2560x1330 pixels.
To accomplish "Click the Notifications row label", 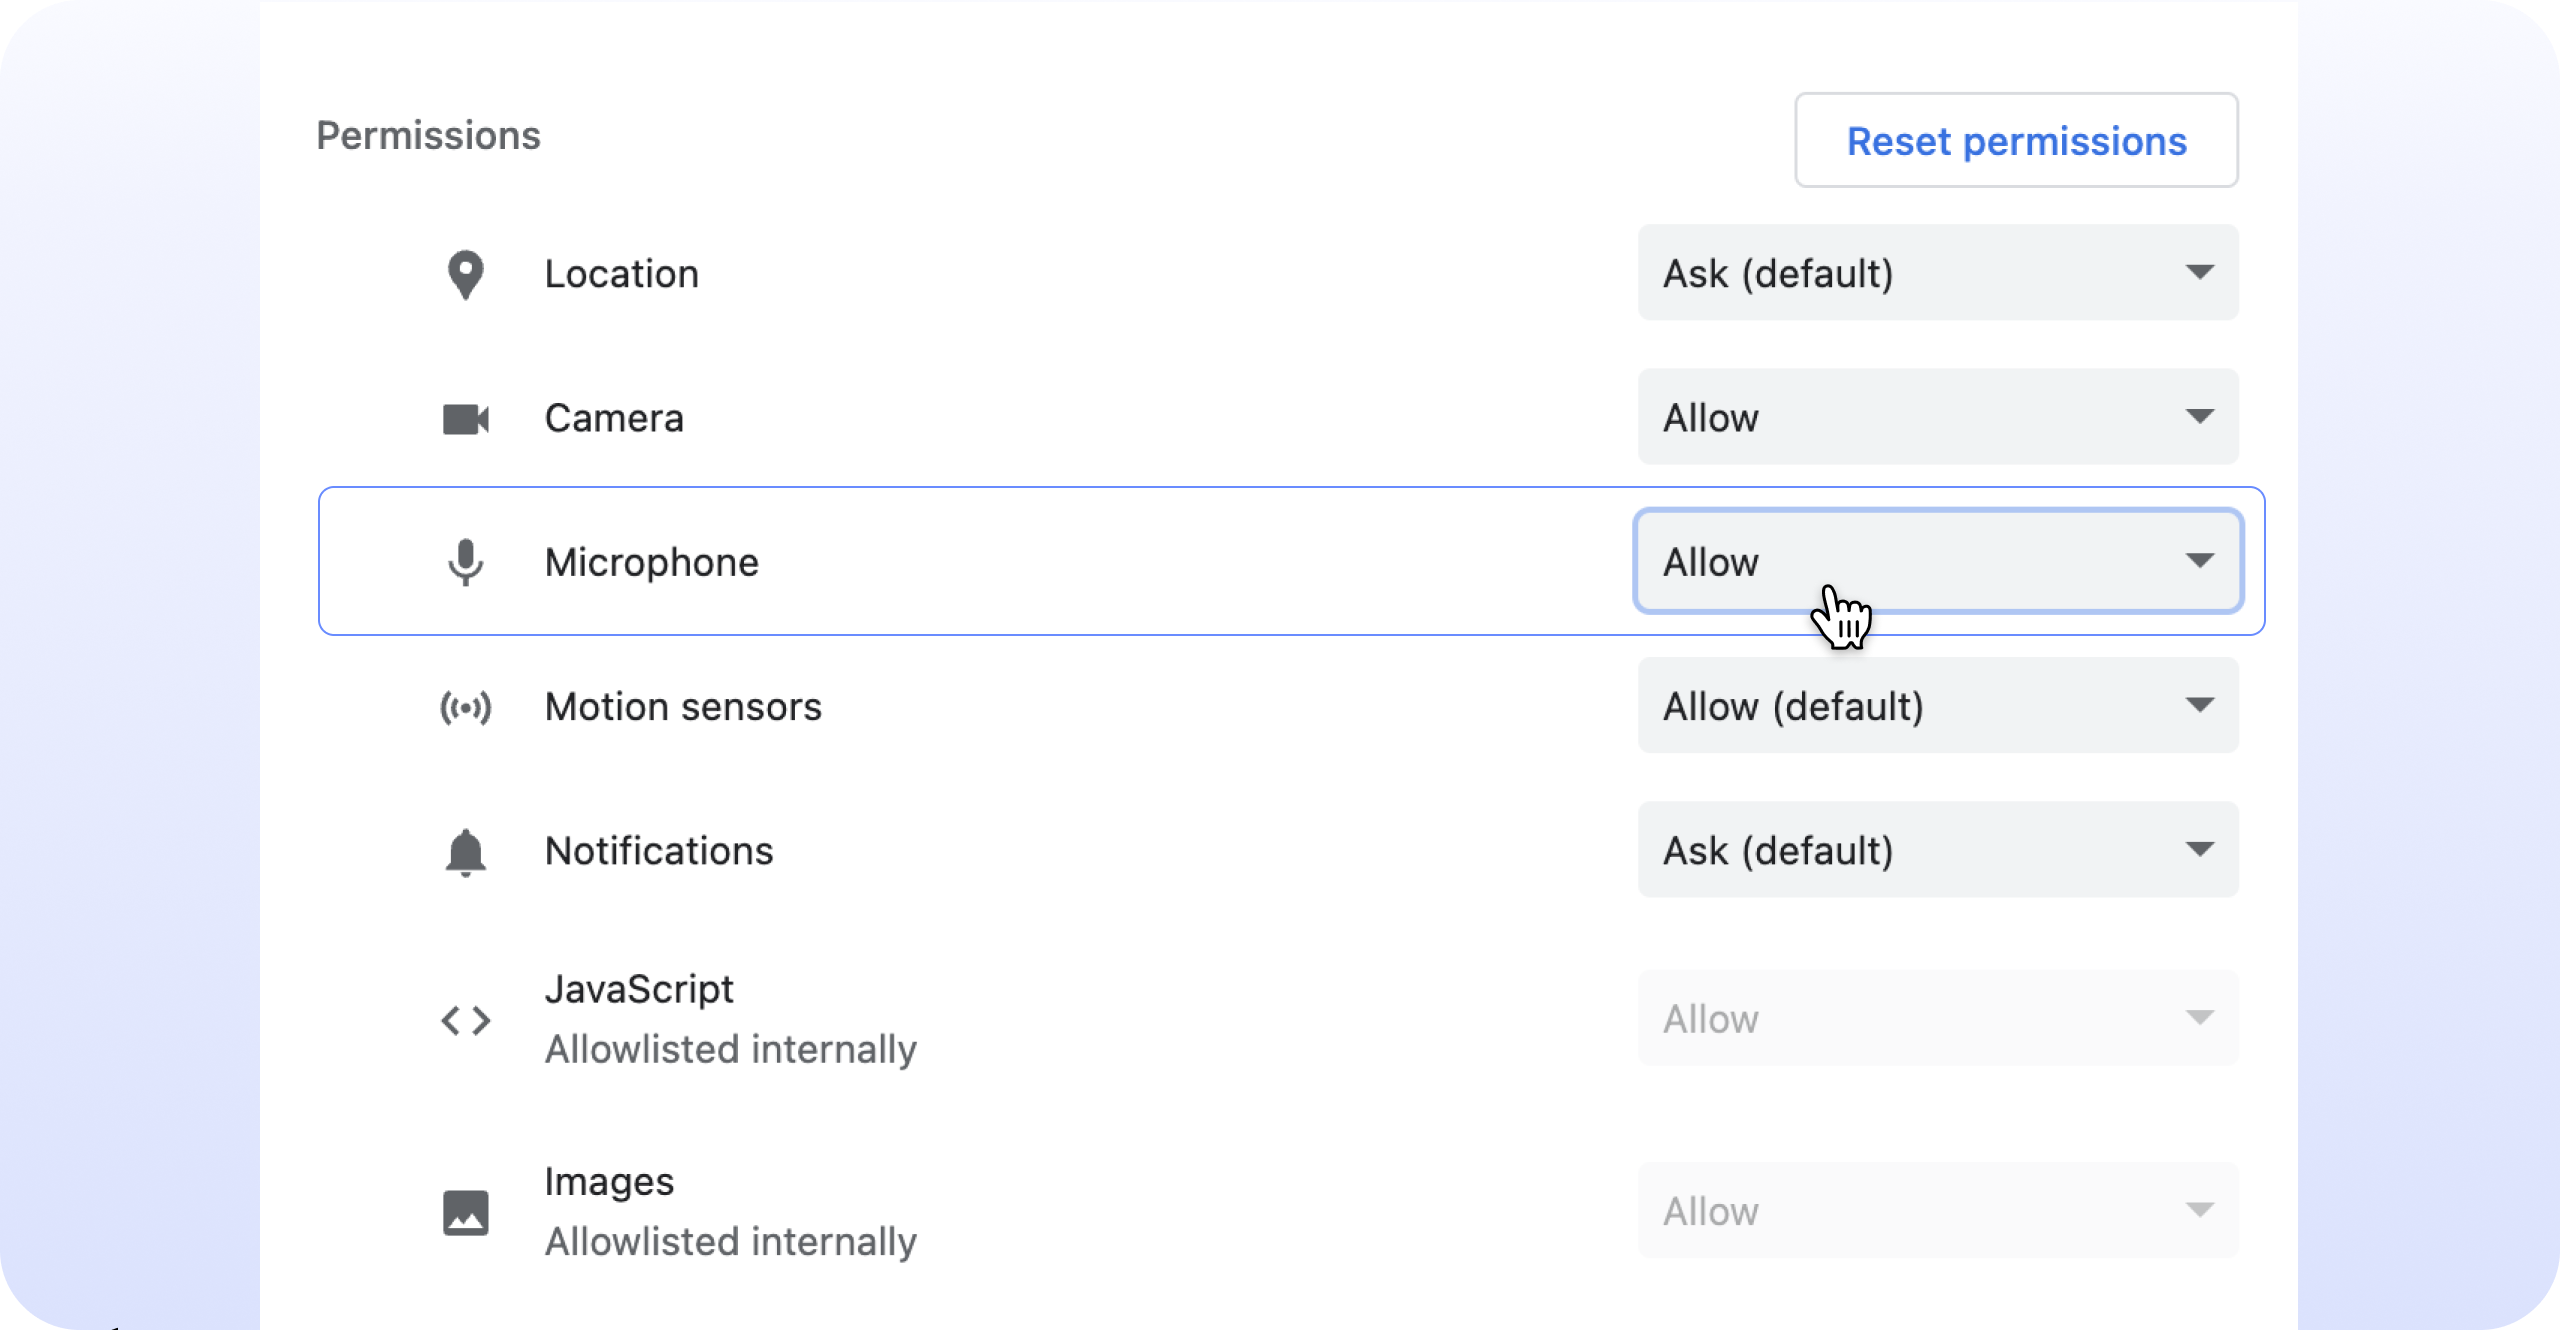I will (x=659, y=851).
